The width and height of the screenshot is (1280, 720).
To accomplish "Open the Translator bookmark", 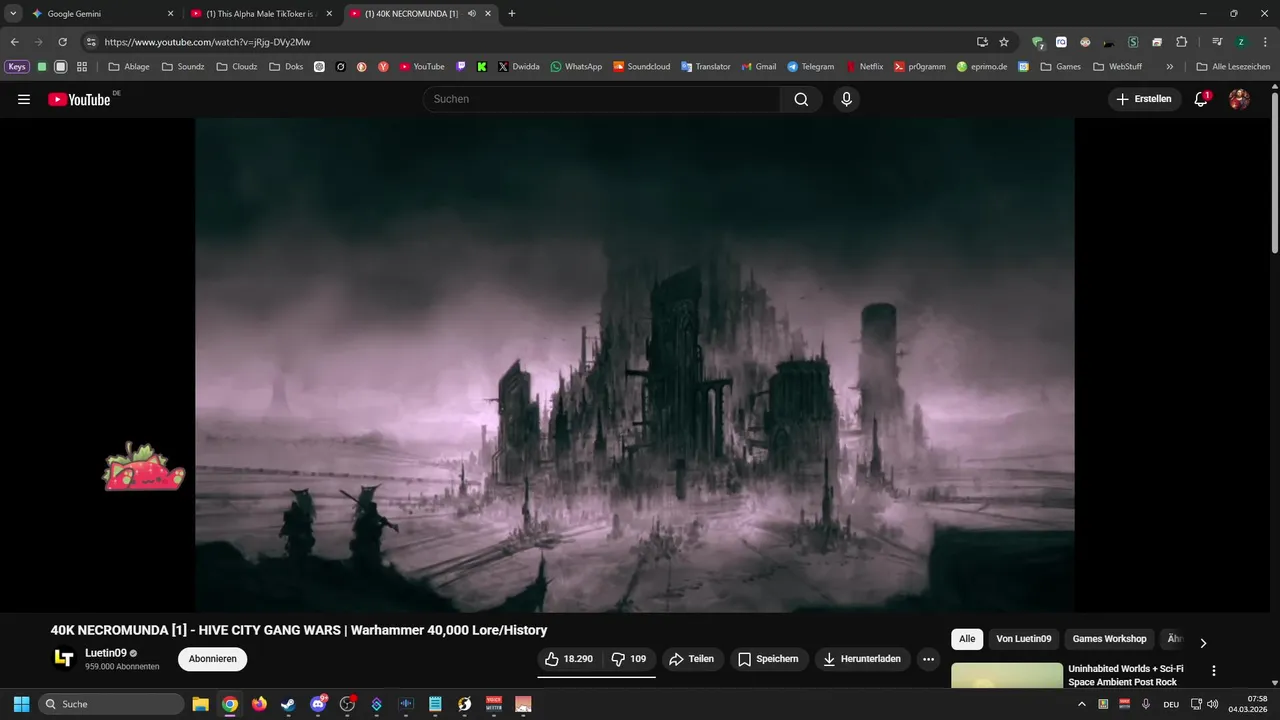I will [706, 67].
